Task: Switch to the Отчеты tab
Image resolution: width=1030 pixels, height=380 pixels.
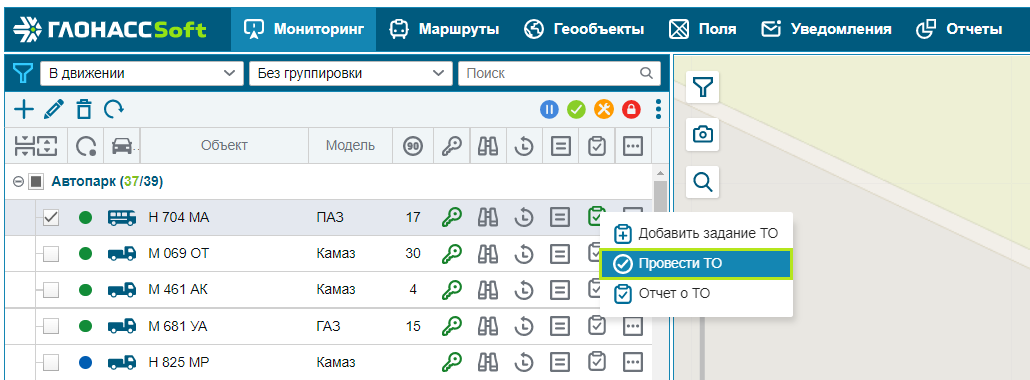Action: pyautogui.click(x=959, y=29)
